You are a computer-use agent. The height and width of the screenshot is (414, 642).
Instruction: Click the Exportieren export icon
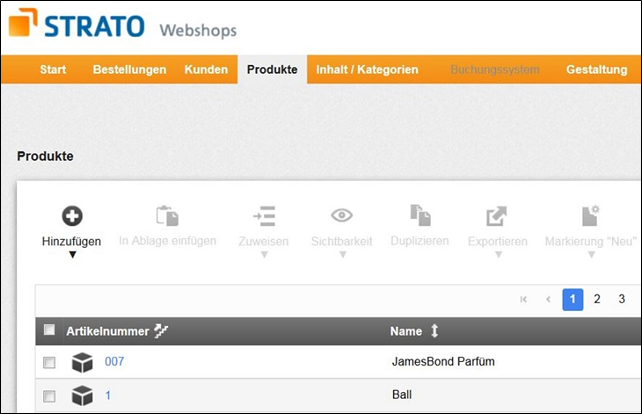pos(497,216)
